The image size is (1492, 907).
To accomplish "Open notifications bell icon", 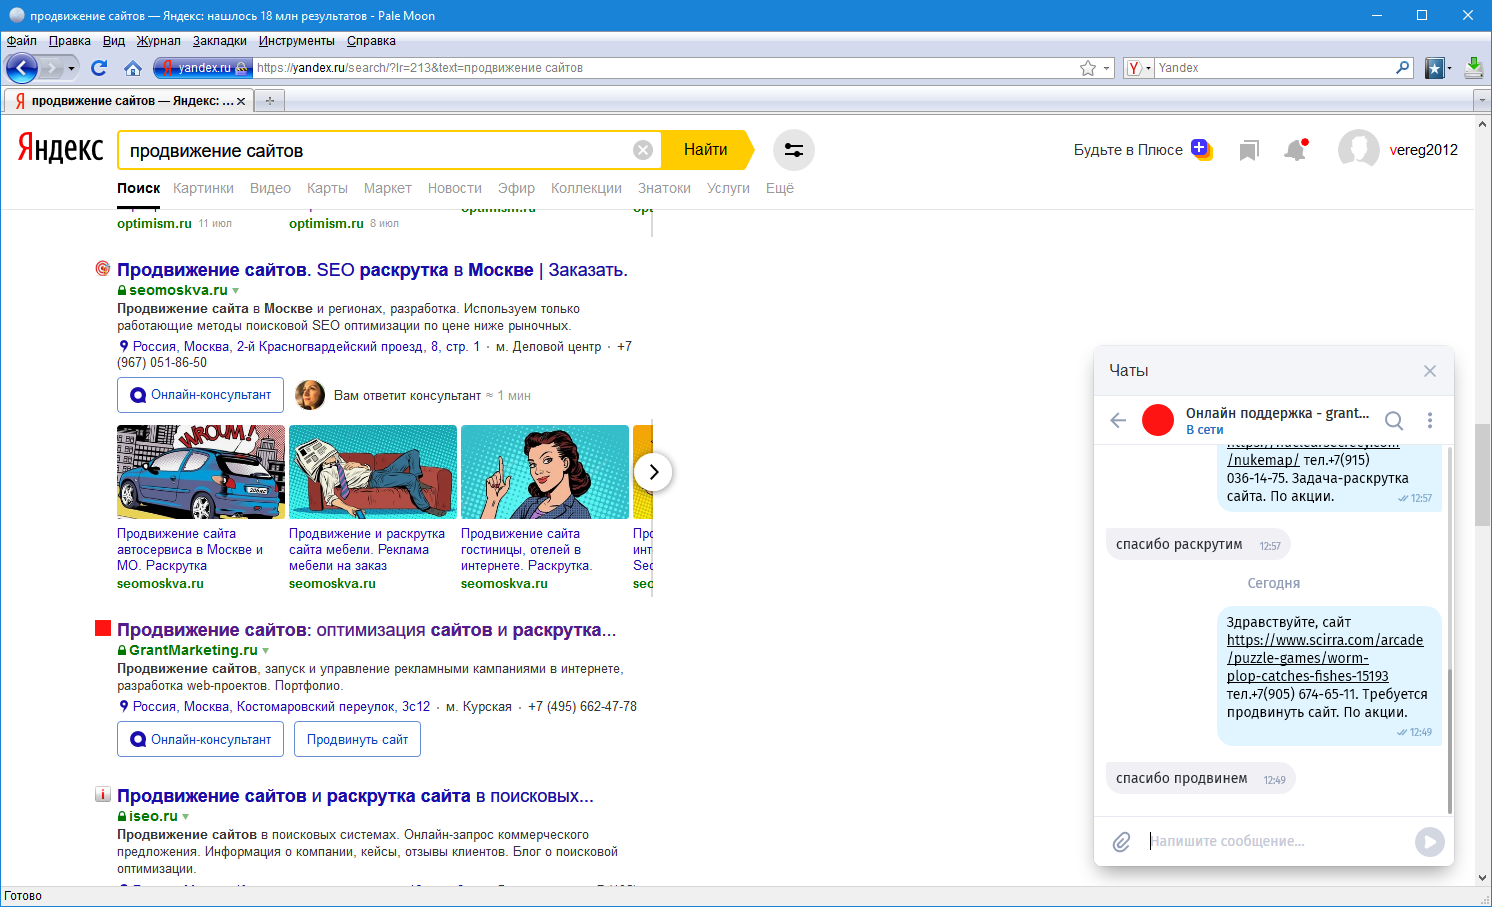I will coord(1296,150).
